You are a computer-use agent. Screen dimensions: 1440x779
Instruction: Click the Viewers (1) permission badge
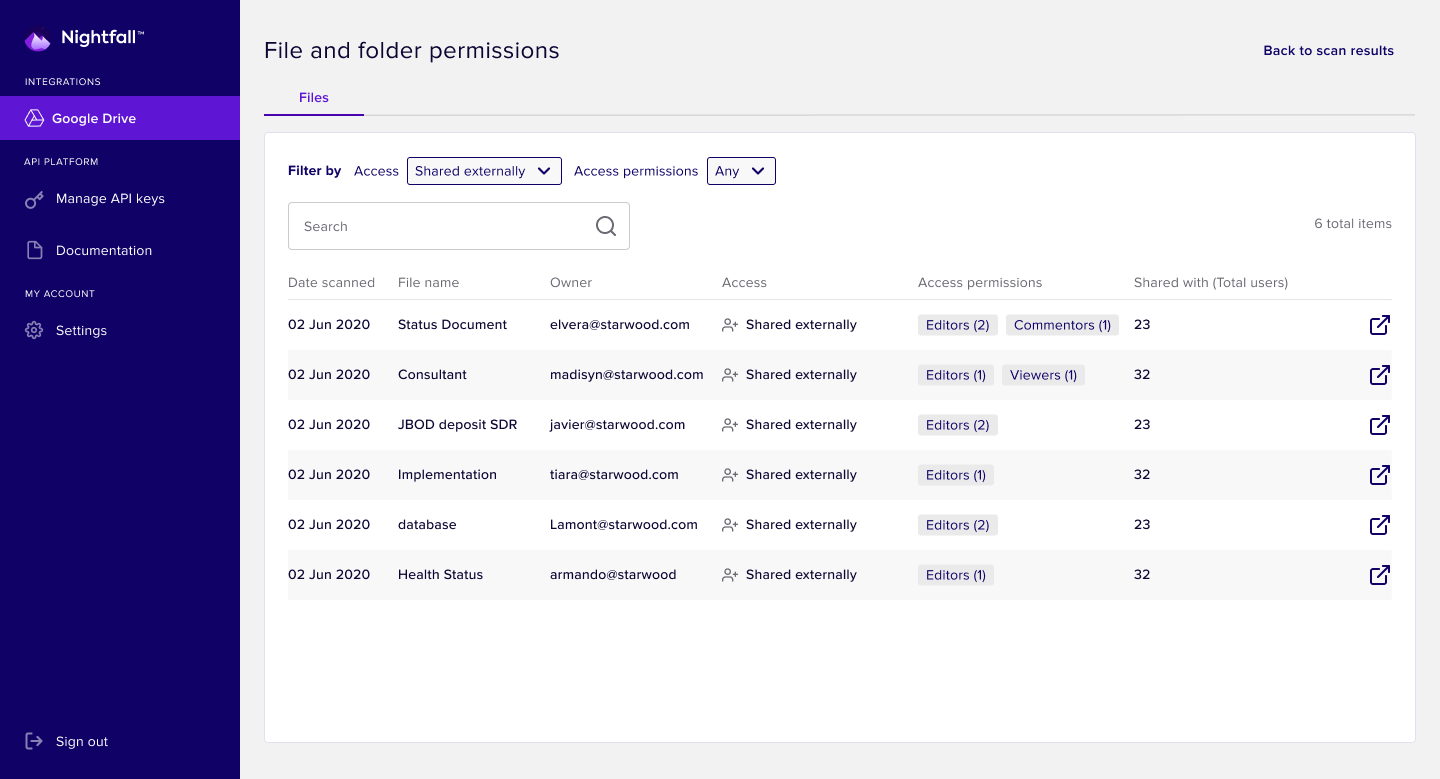tap(1043, 375)
